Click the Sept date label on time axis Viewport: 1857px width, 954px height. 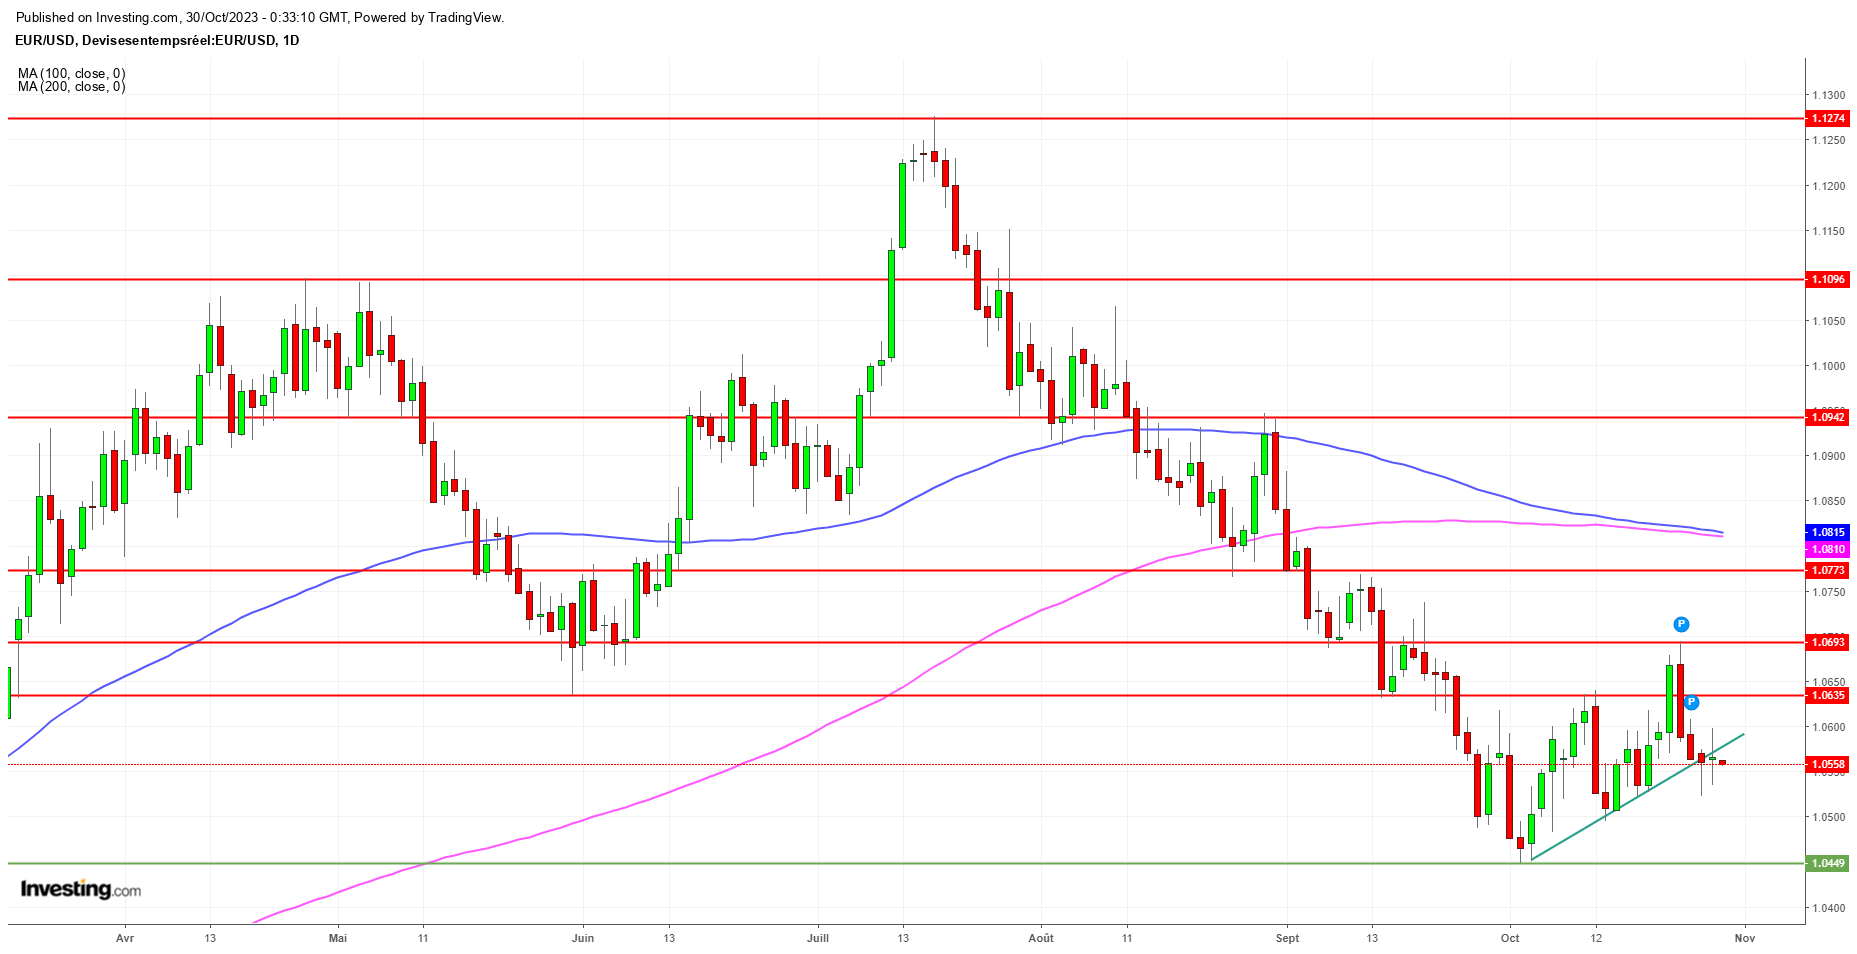click(1288, 938)
